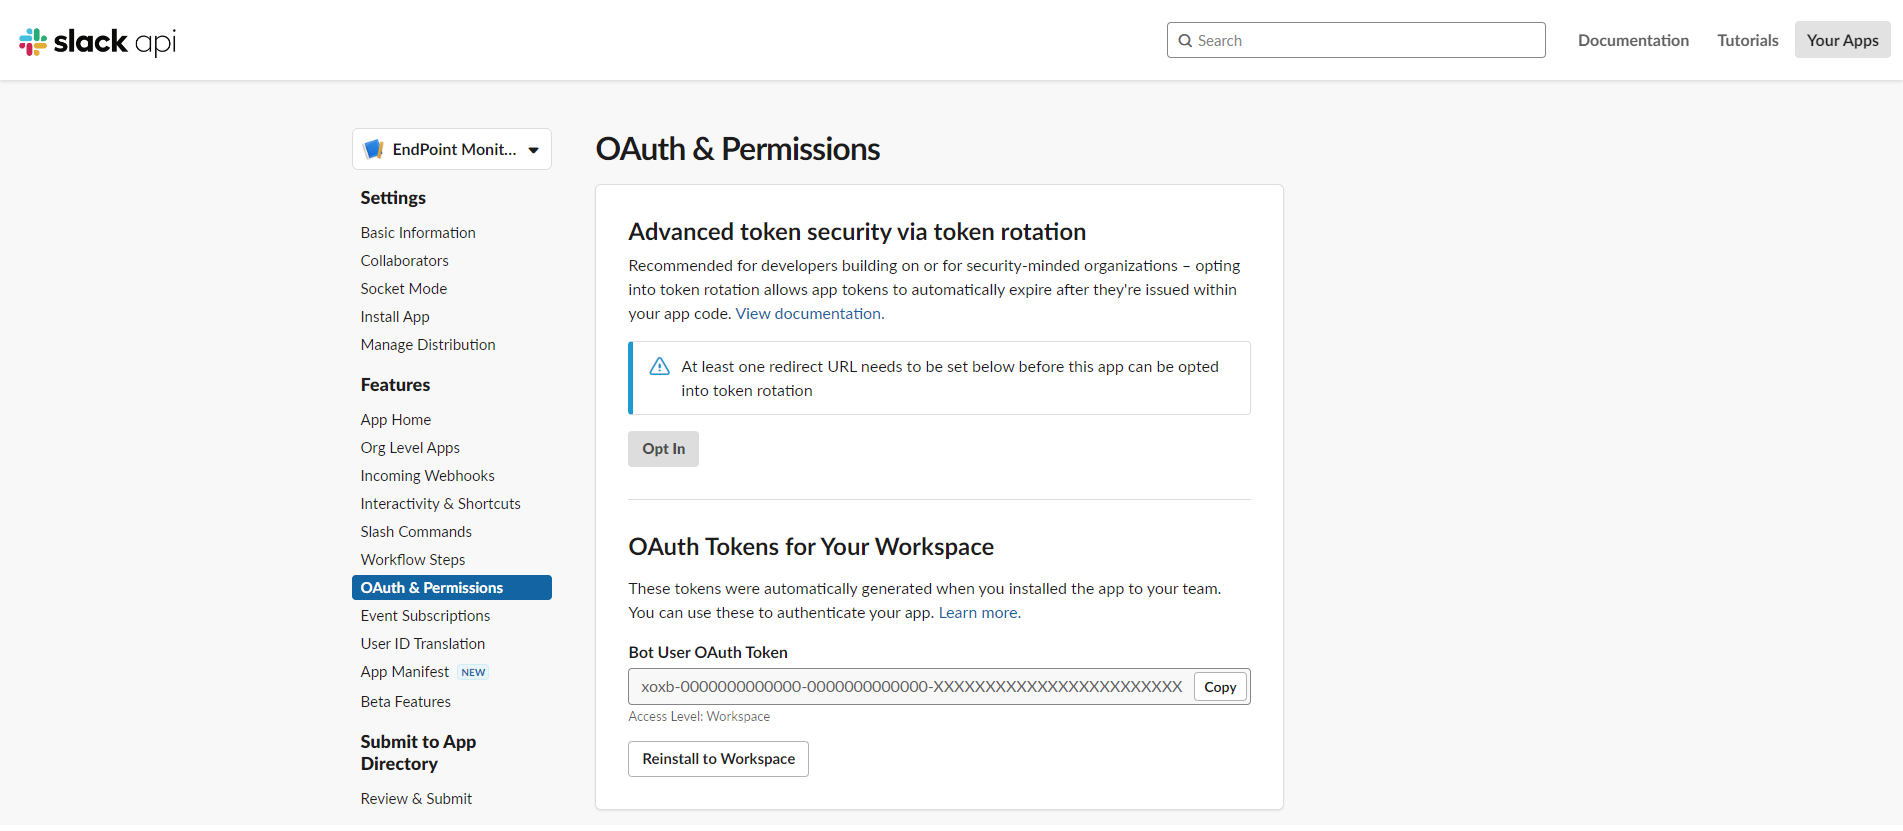Screen dimensions: 1903x831
Task: Focus the Search input field
Action: coord(1356,40)
